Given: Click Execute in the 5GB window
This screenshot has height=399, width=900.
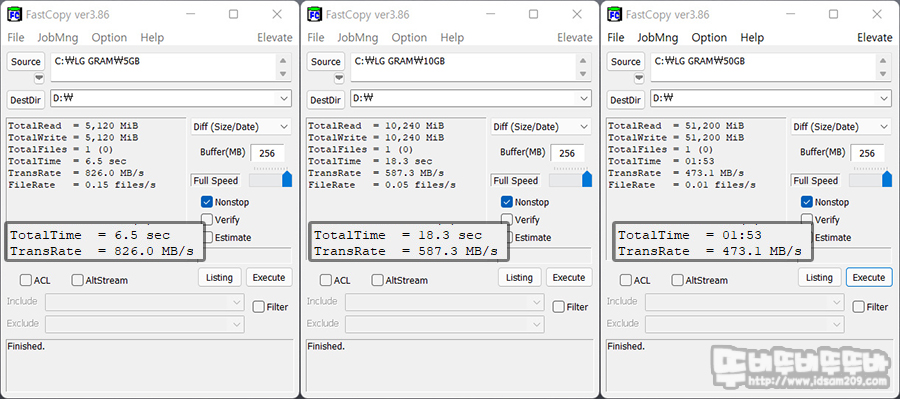Looking at the screenshot, I should [269, 277].
